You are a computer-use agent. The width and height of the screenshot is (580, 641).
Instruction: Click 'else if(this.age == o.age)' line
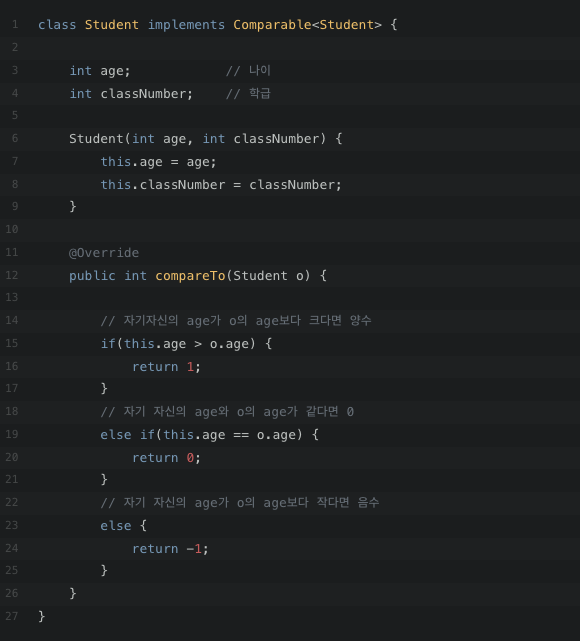point(209,435)
